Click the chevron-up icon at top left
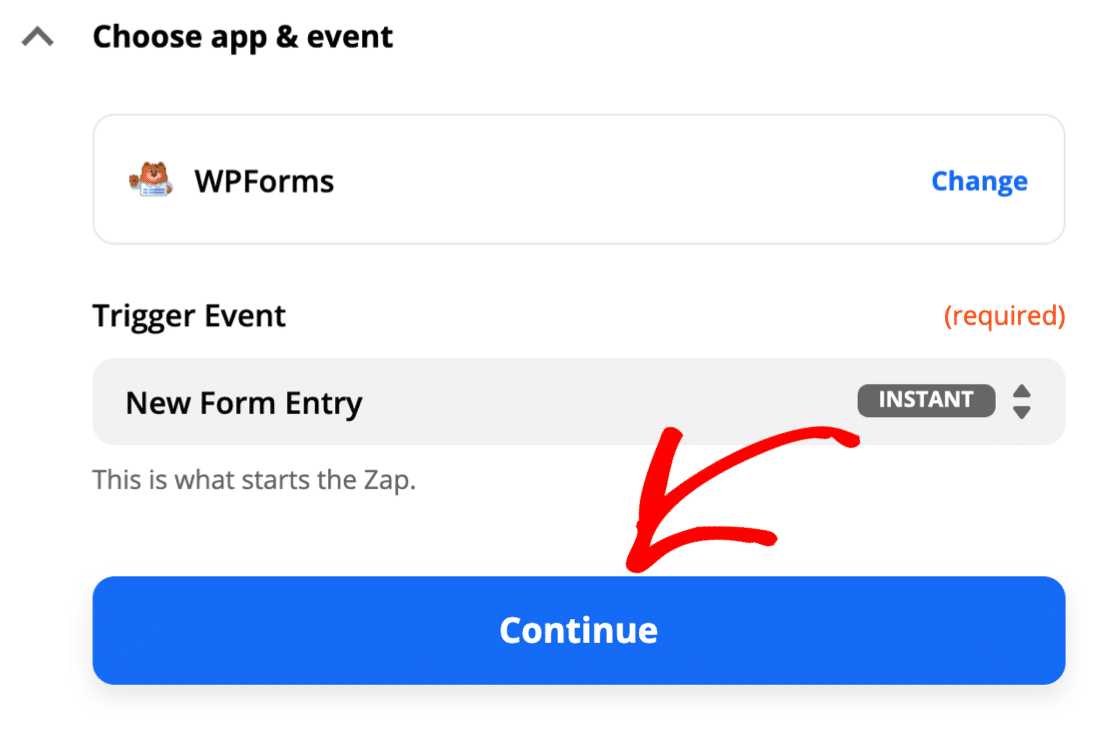The image size is (1116, 732). pyautogui.click(x=38, y=36)
